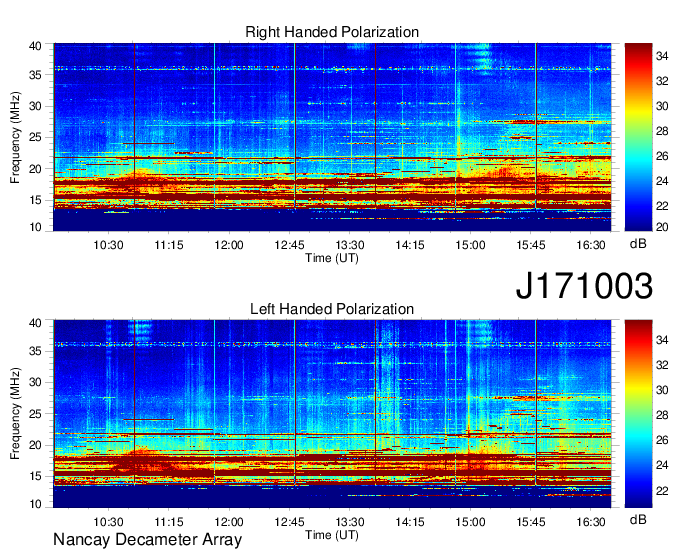Image resolution: width=680 pixels, height=552 pixels.
Task: Click the 30 dB value on Right Handed colorbar
Action: [x=662, y=106]
